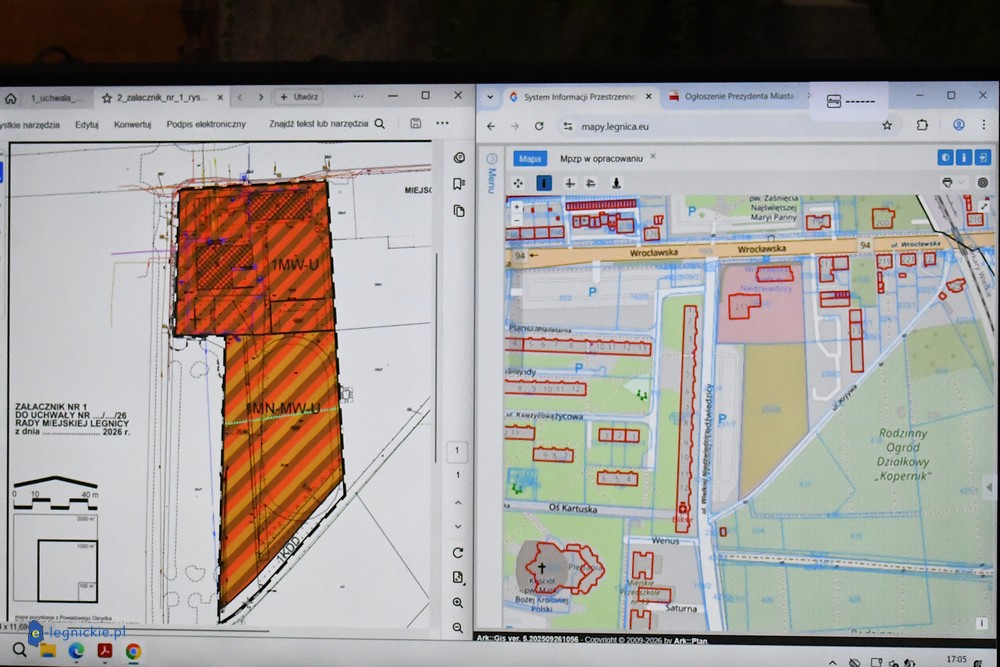Rotate the PDF page using the rotate icon
This screenshot has width=1000, height=667.
(458, 552)
